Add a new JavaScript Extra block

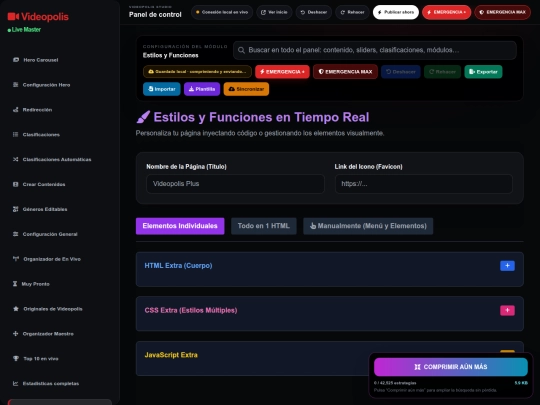[507, 352]
